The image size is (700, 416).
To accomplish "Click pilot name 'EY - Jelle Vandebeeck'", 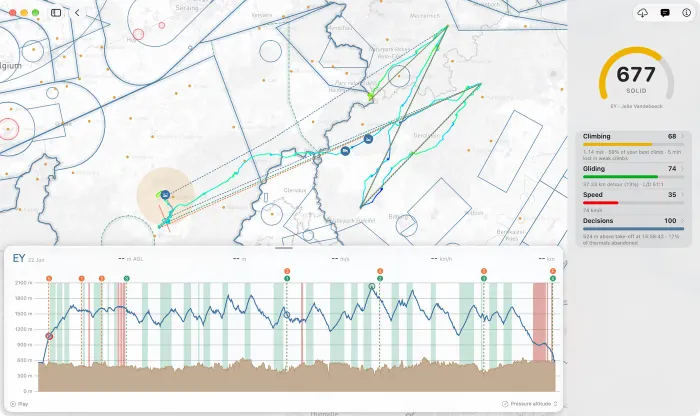I will point(636,106).
